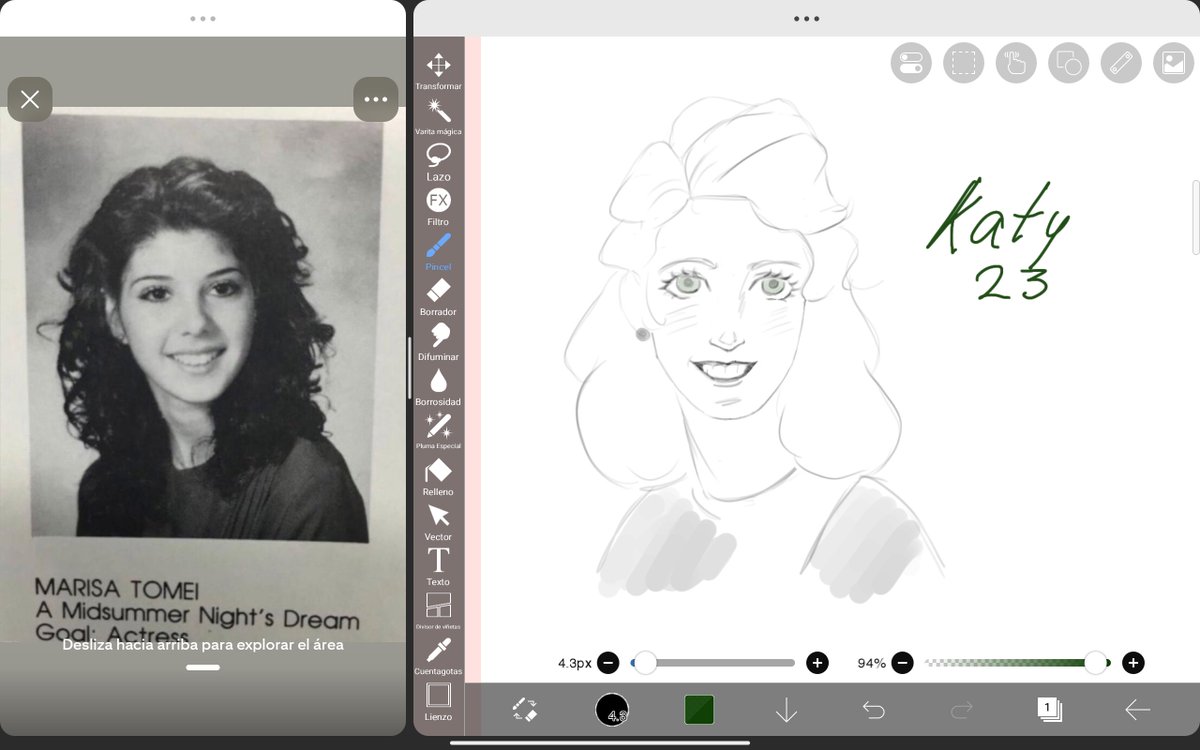Open left window's multitasking three-dots menu
The image size is (1200, 750).
click(202, 18)
